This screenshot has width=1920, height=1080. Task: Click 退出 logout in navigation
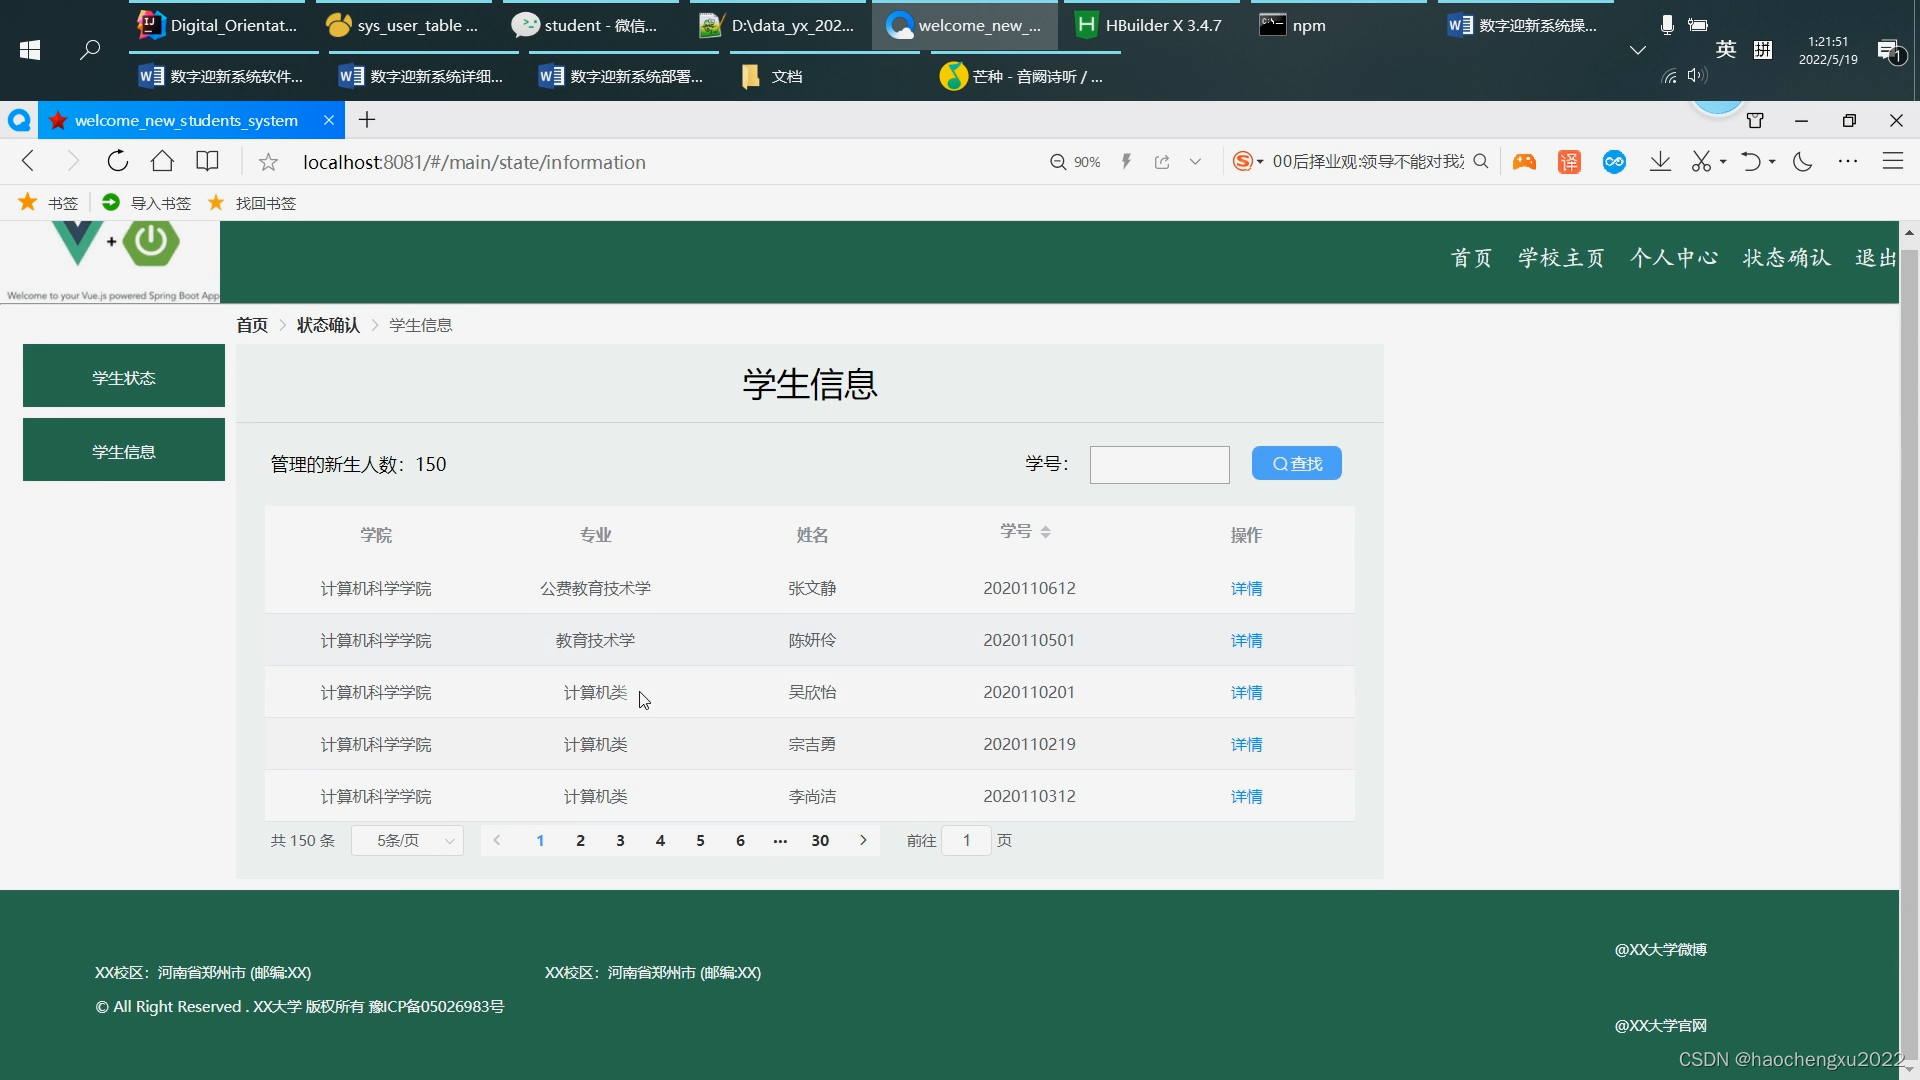[1876, 258]
